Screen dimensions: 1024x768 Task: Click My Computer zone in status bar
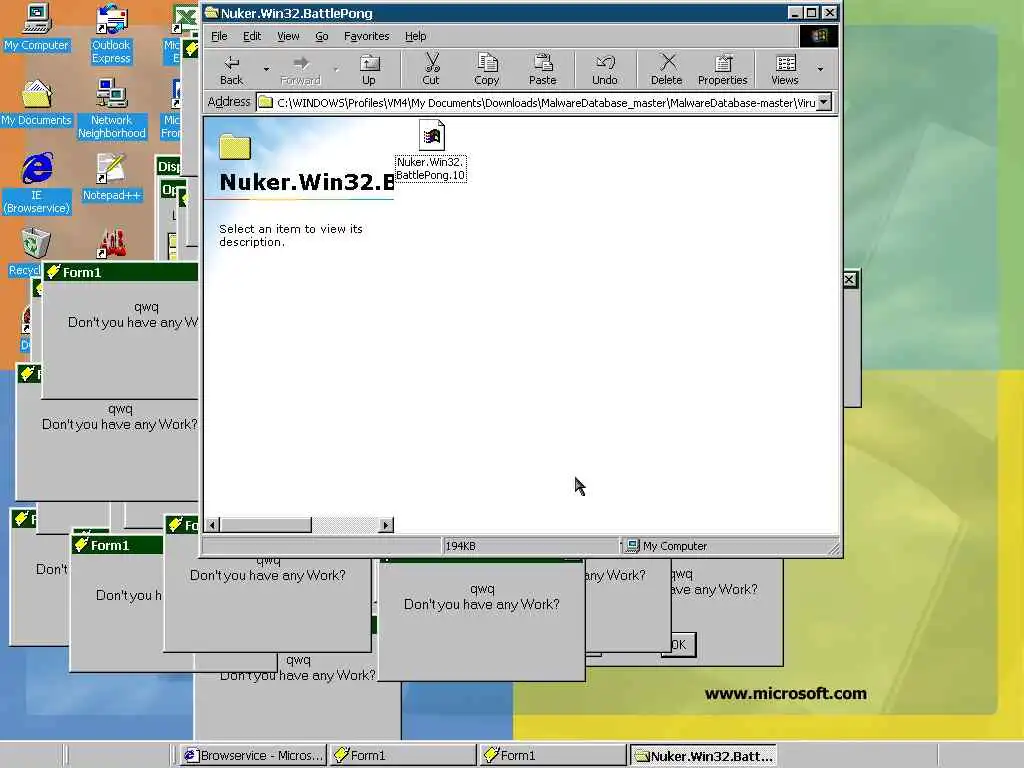666,546
